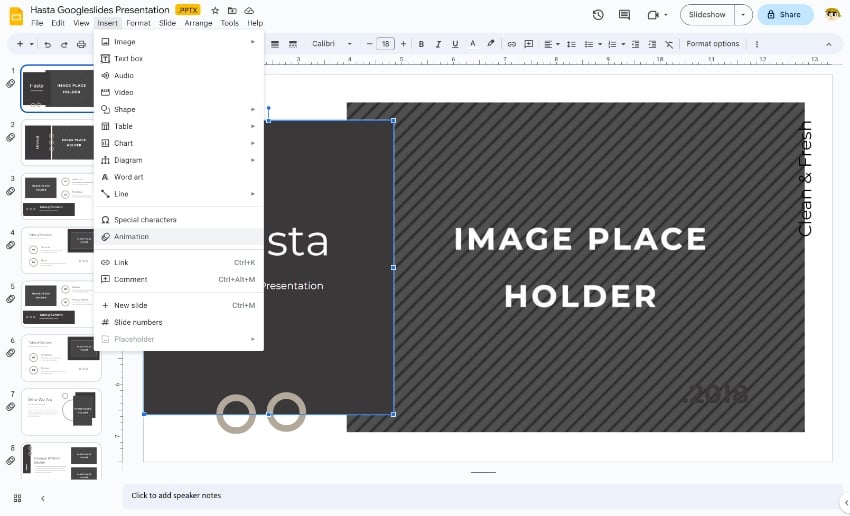Click the clear formatting icon
This screenshot has height=516, width=850.
click(669, 44)
